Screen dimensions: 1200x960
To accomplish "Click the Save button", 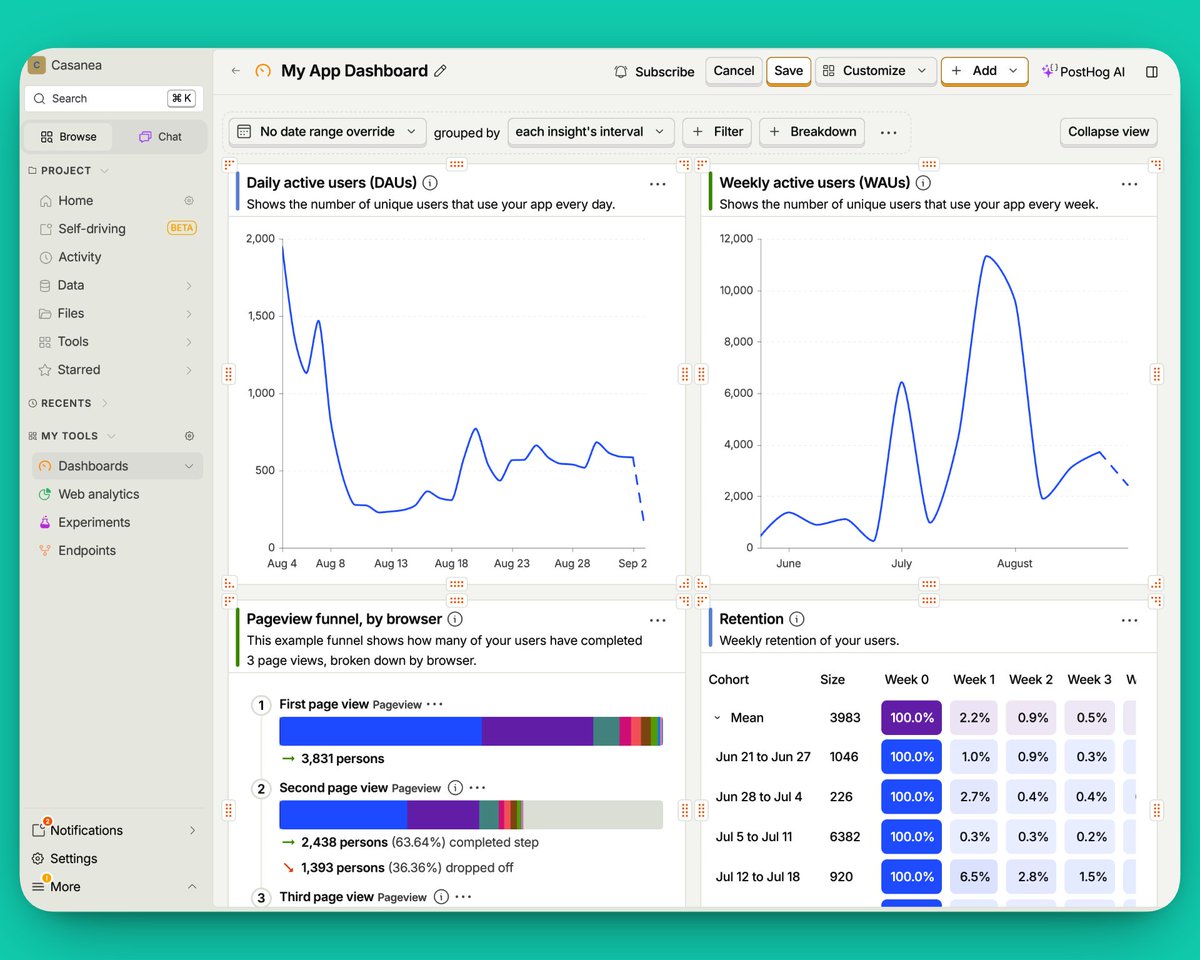I will (x=788, y=71).
